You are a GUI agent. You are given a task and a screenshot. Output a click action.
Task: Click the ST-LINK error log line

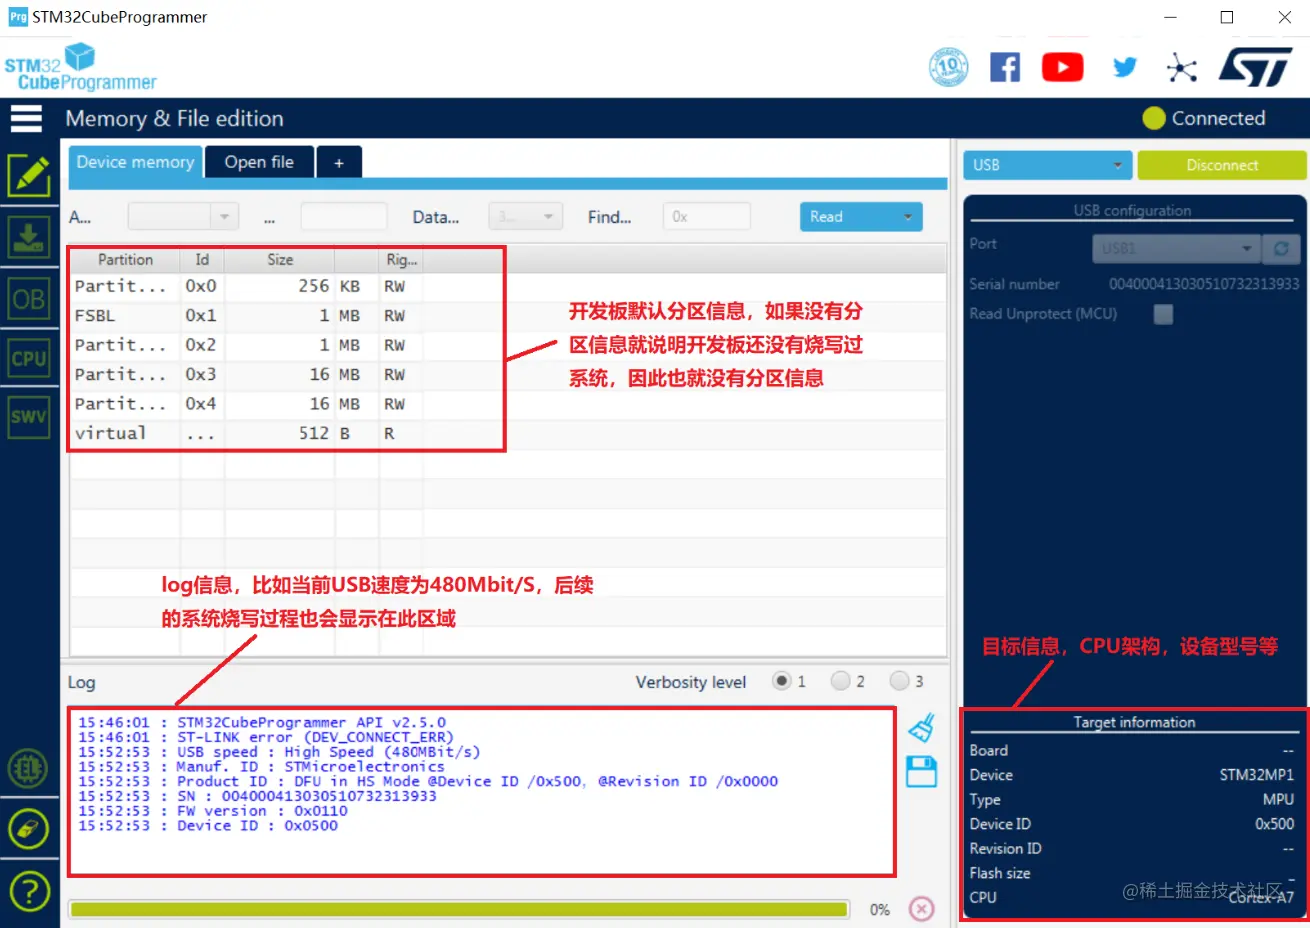(x=266, y=737)
